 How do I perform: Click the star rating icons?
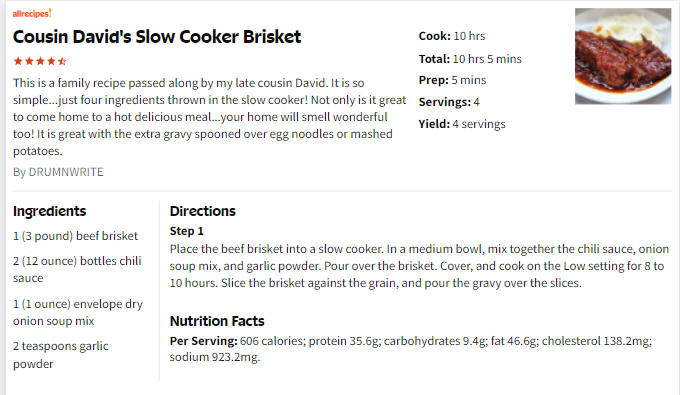point(40,61)
